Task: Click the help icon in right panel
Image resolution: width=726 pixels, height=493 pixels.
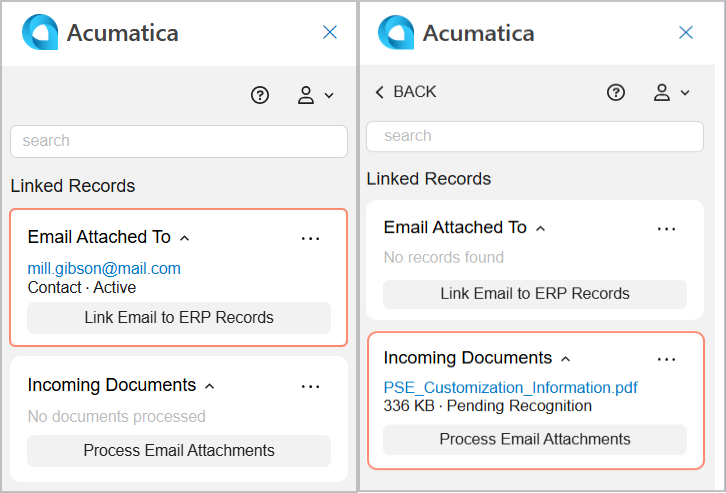Action: pyautogui.click(x=616, y=92)
